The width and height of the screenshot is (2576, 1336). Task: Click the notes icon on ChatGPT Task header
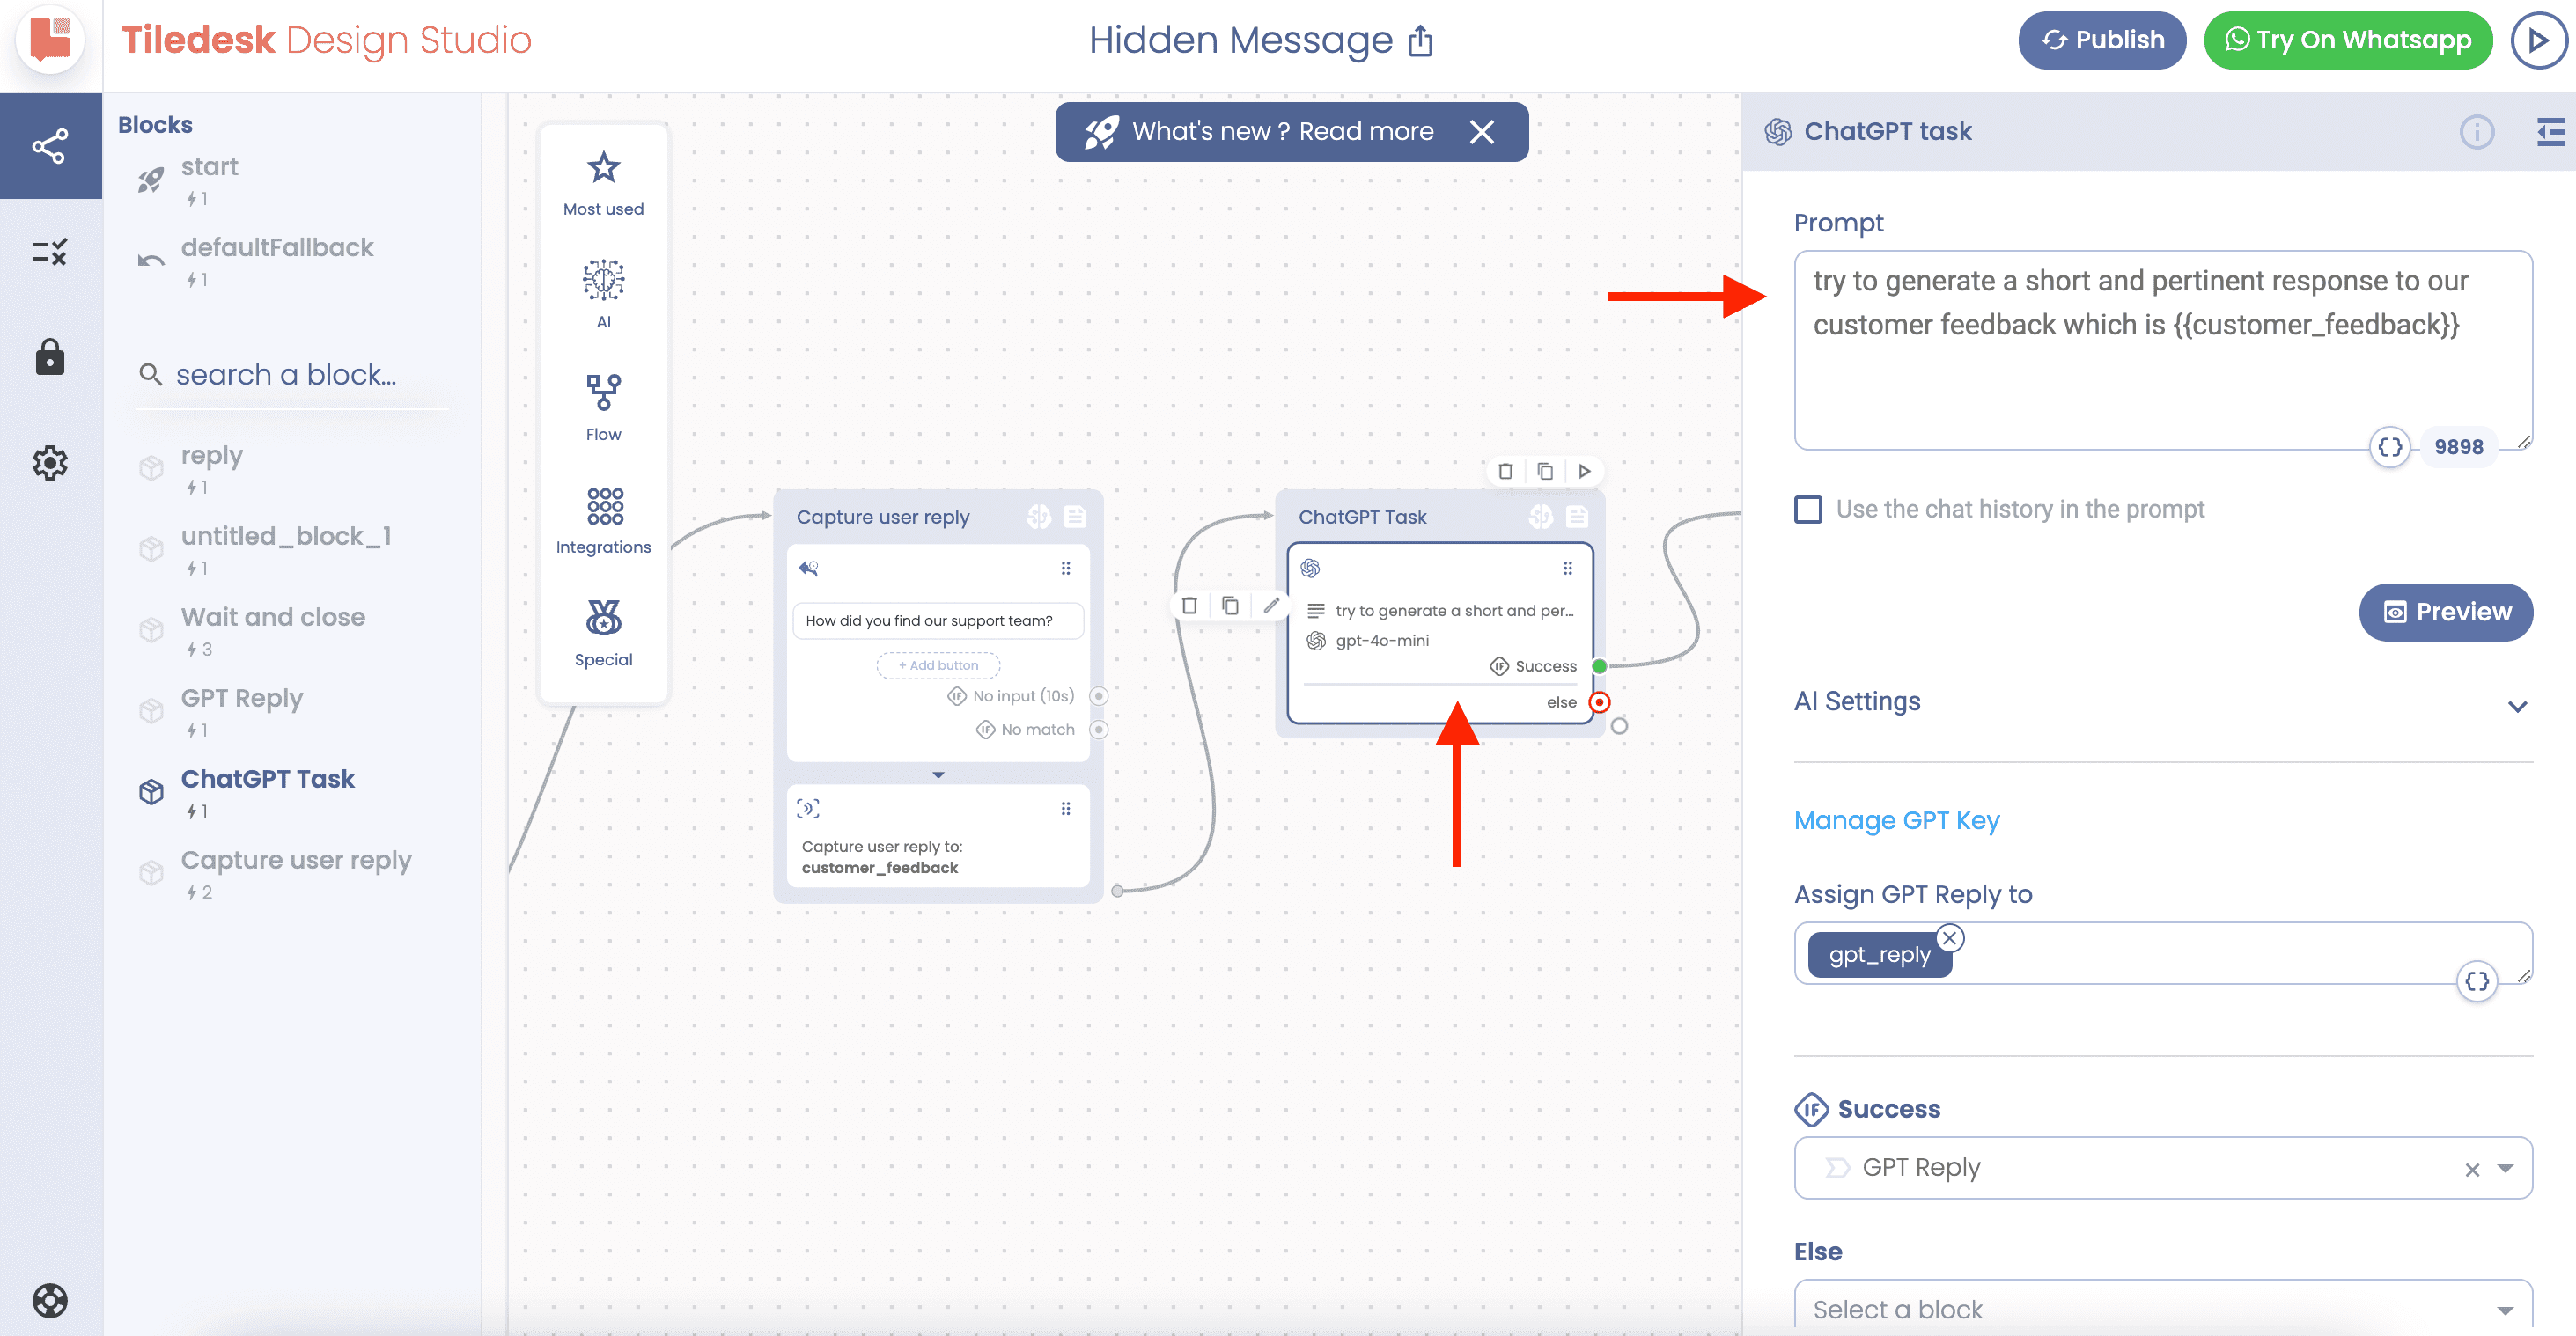[1577, 516]
